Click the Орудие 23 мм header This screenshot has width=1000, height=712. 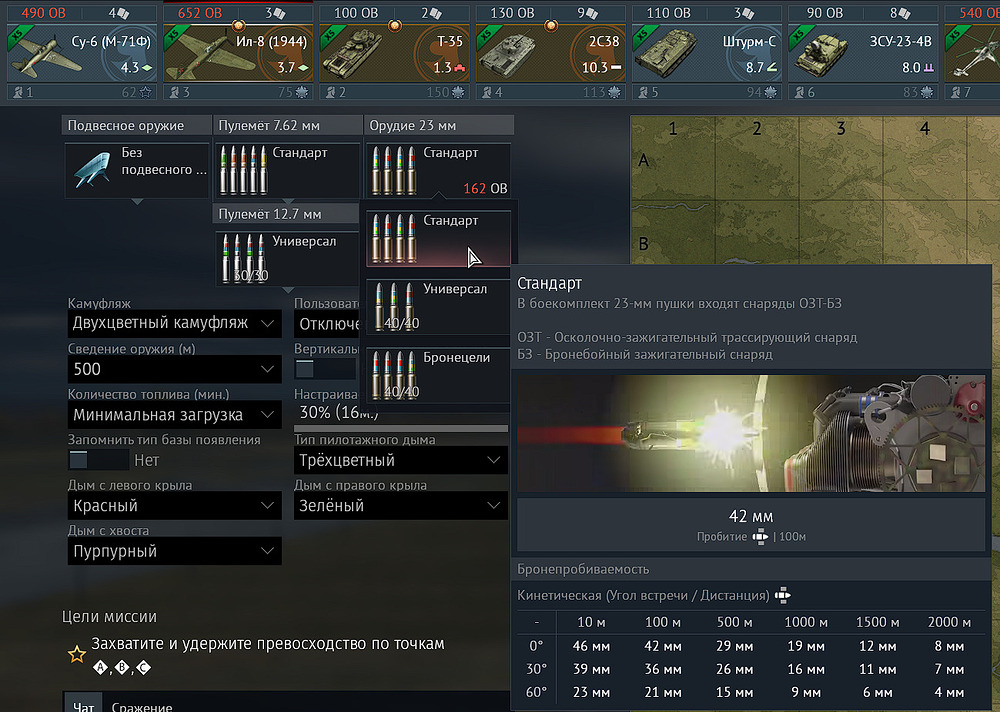pos(439,125)
